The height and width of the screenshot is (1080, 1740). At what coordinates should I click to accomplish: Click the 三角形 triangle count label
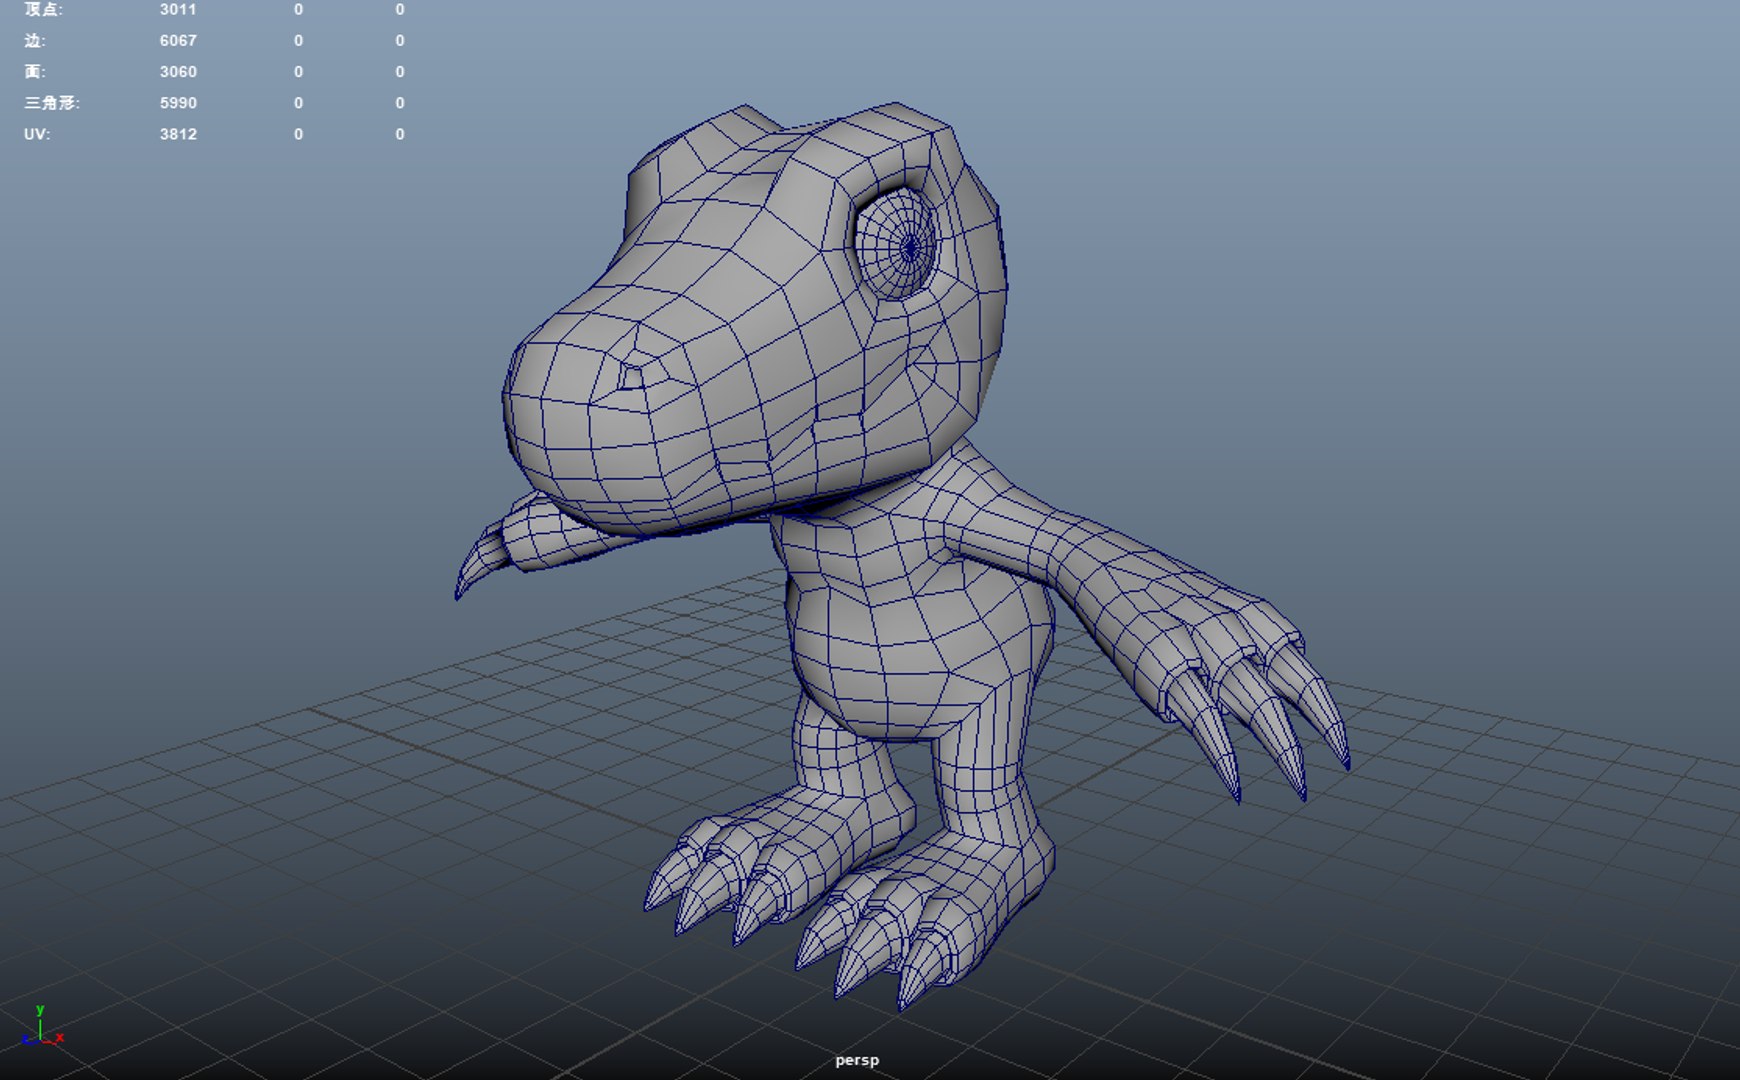52,102
